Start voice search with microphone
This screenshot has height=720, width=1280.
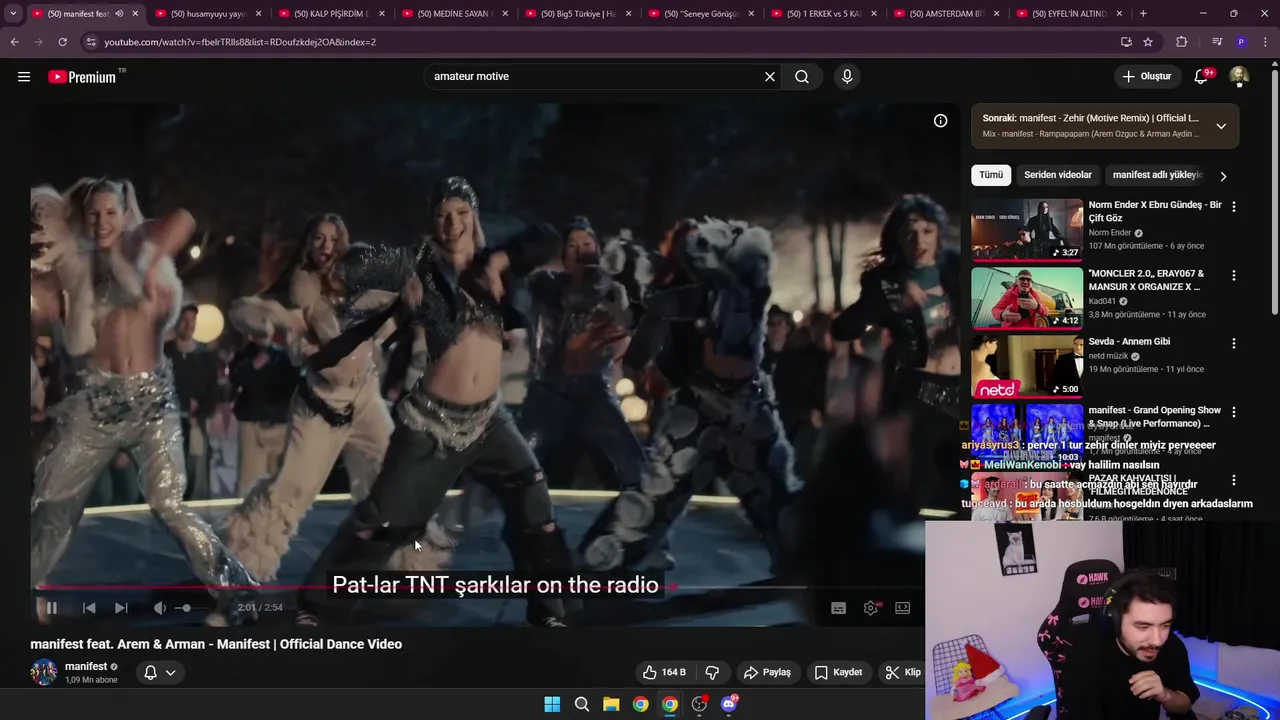point(847,77)
